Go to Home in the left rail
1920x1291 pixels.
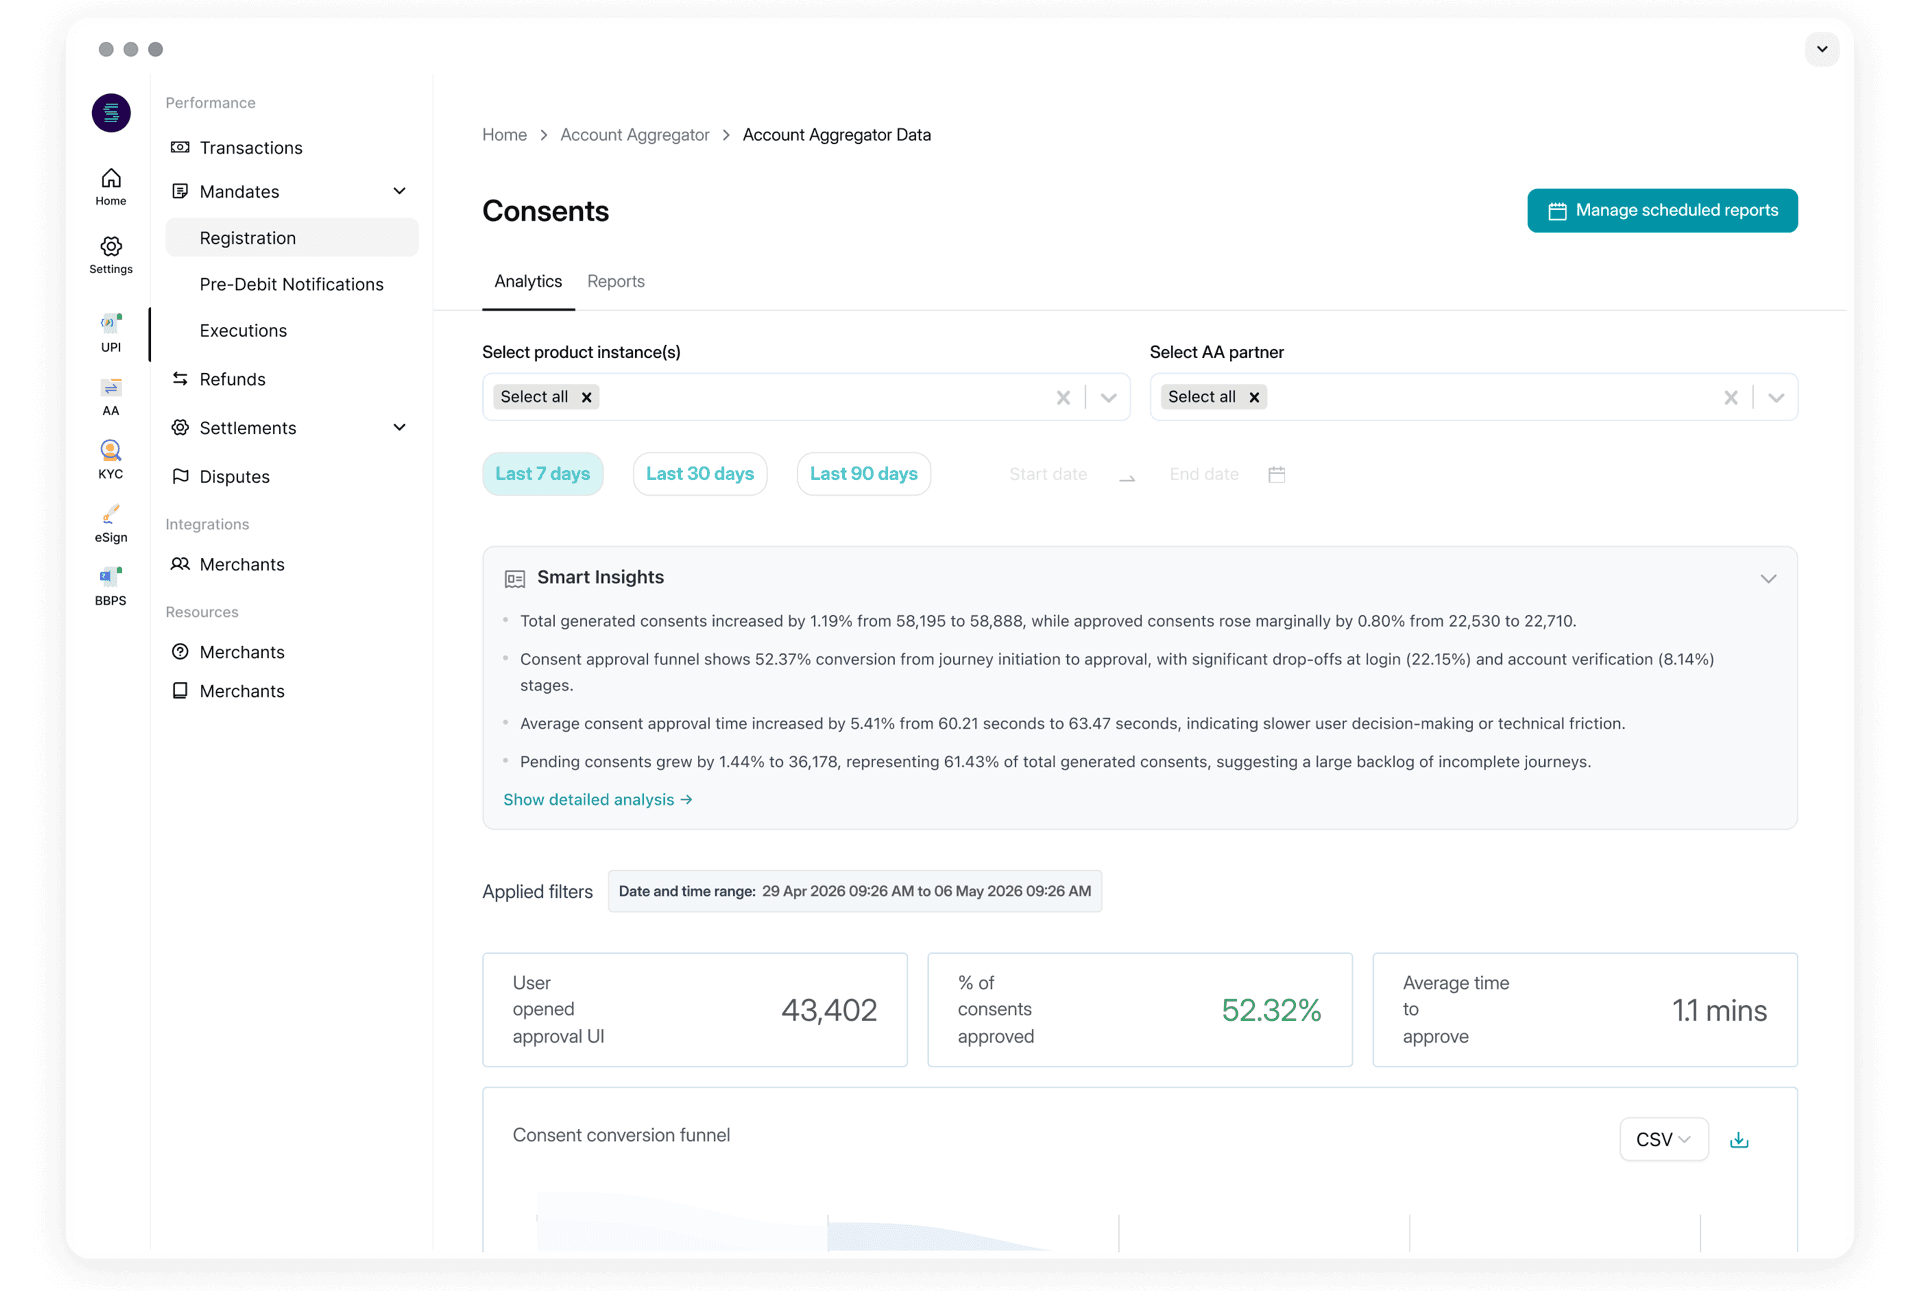pos(111,187)
